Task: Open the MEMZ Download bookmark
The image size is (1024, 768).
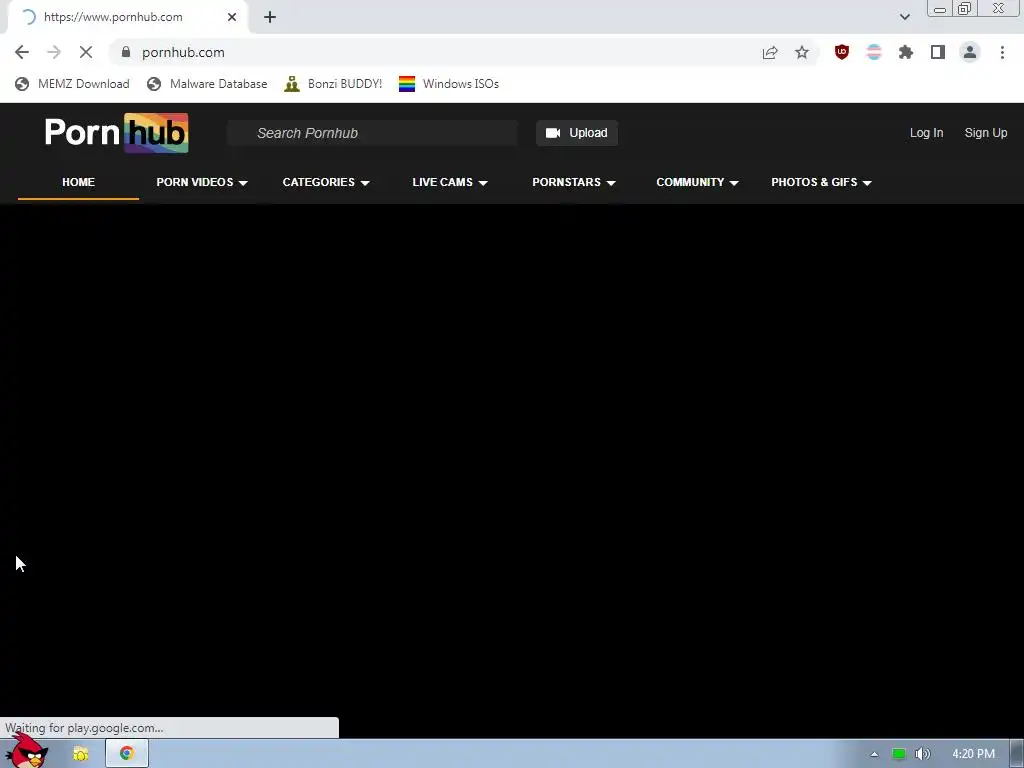Action: 72,84
